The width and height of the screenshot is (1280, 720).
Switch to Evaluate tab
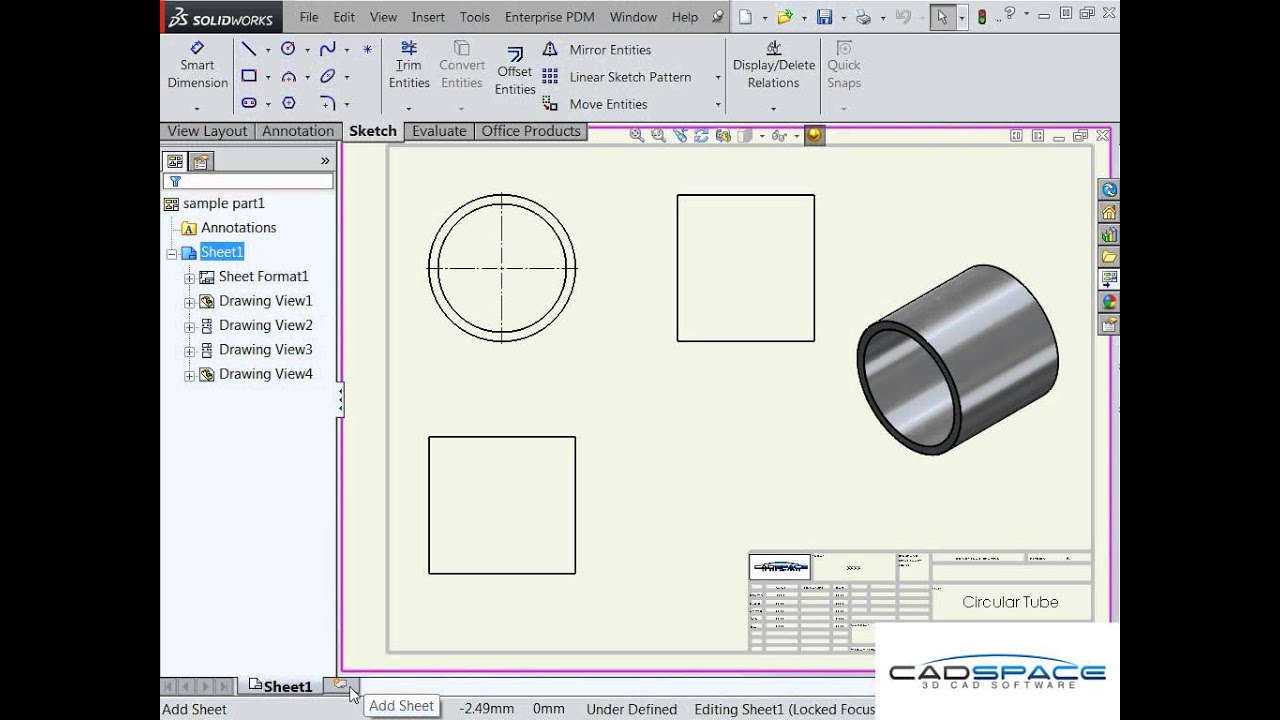(439, 131)
